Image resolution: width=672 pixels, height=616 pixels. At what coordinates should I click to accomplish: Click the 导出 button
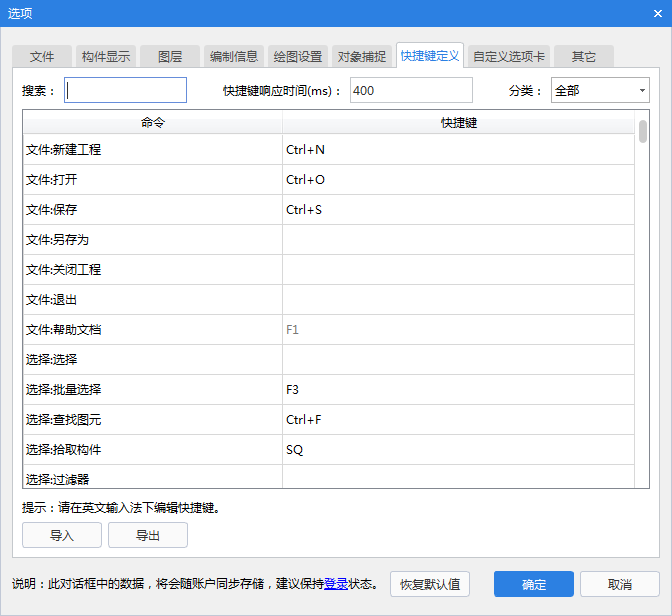[x=148, y=535]
